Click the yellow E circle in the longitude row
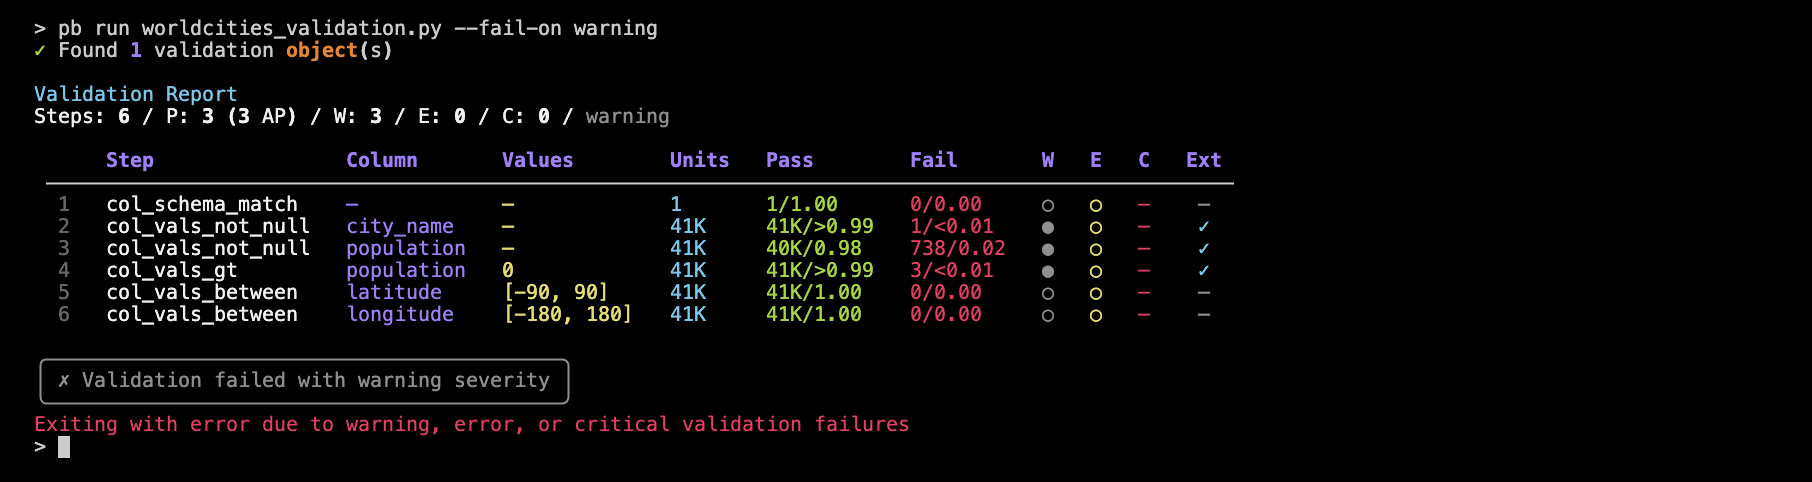This screenshot has height=482, width=1812. [1096, 315]
